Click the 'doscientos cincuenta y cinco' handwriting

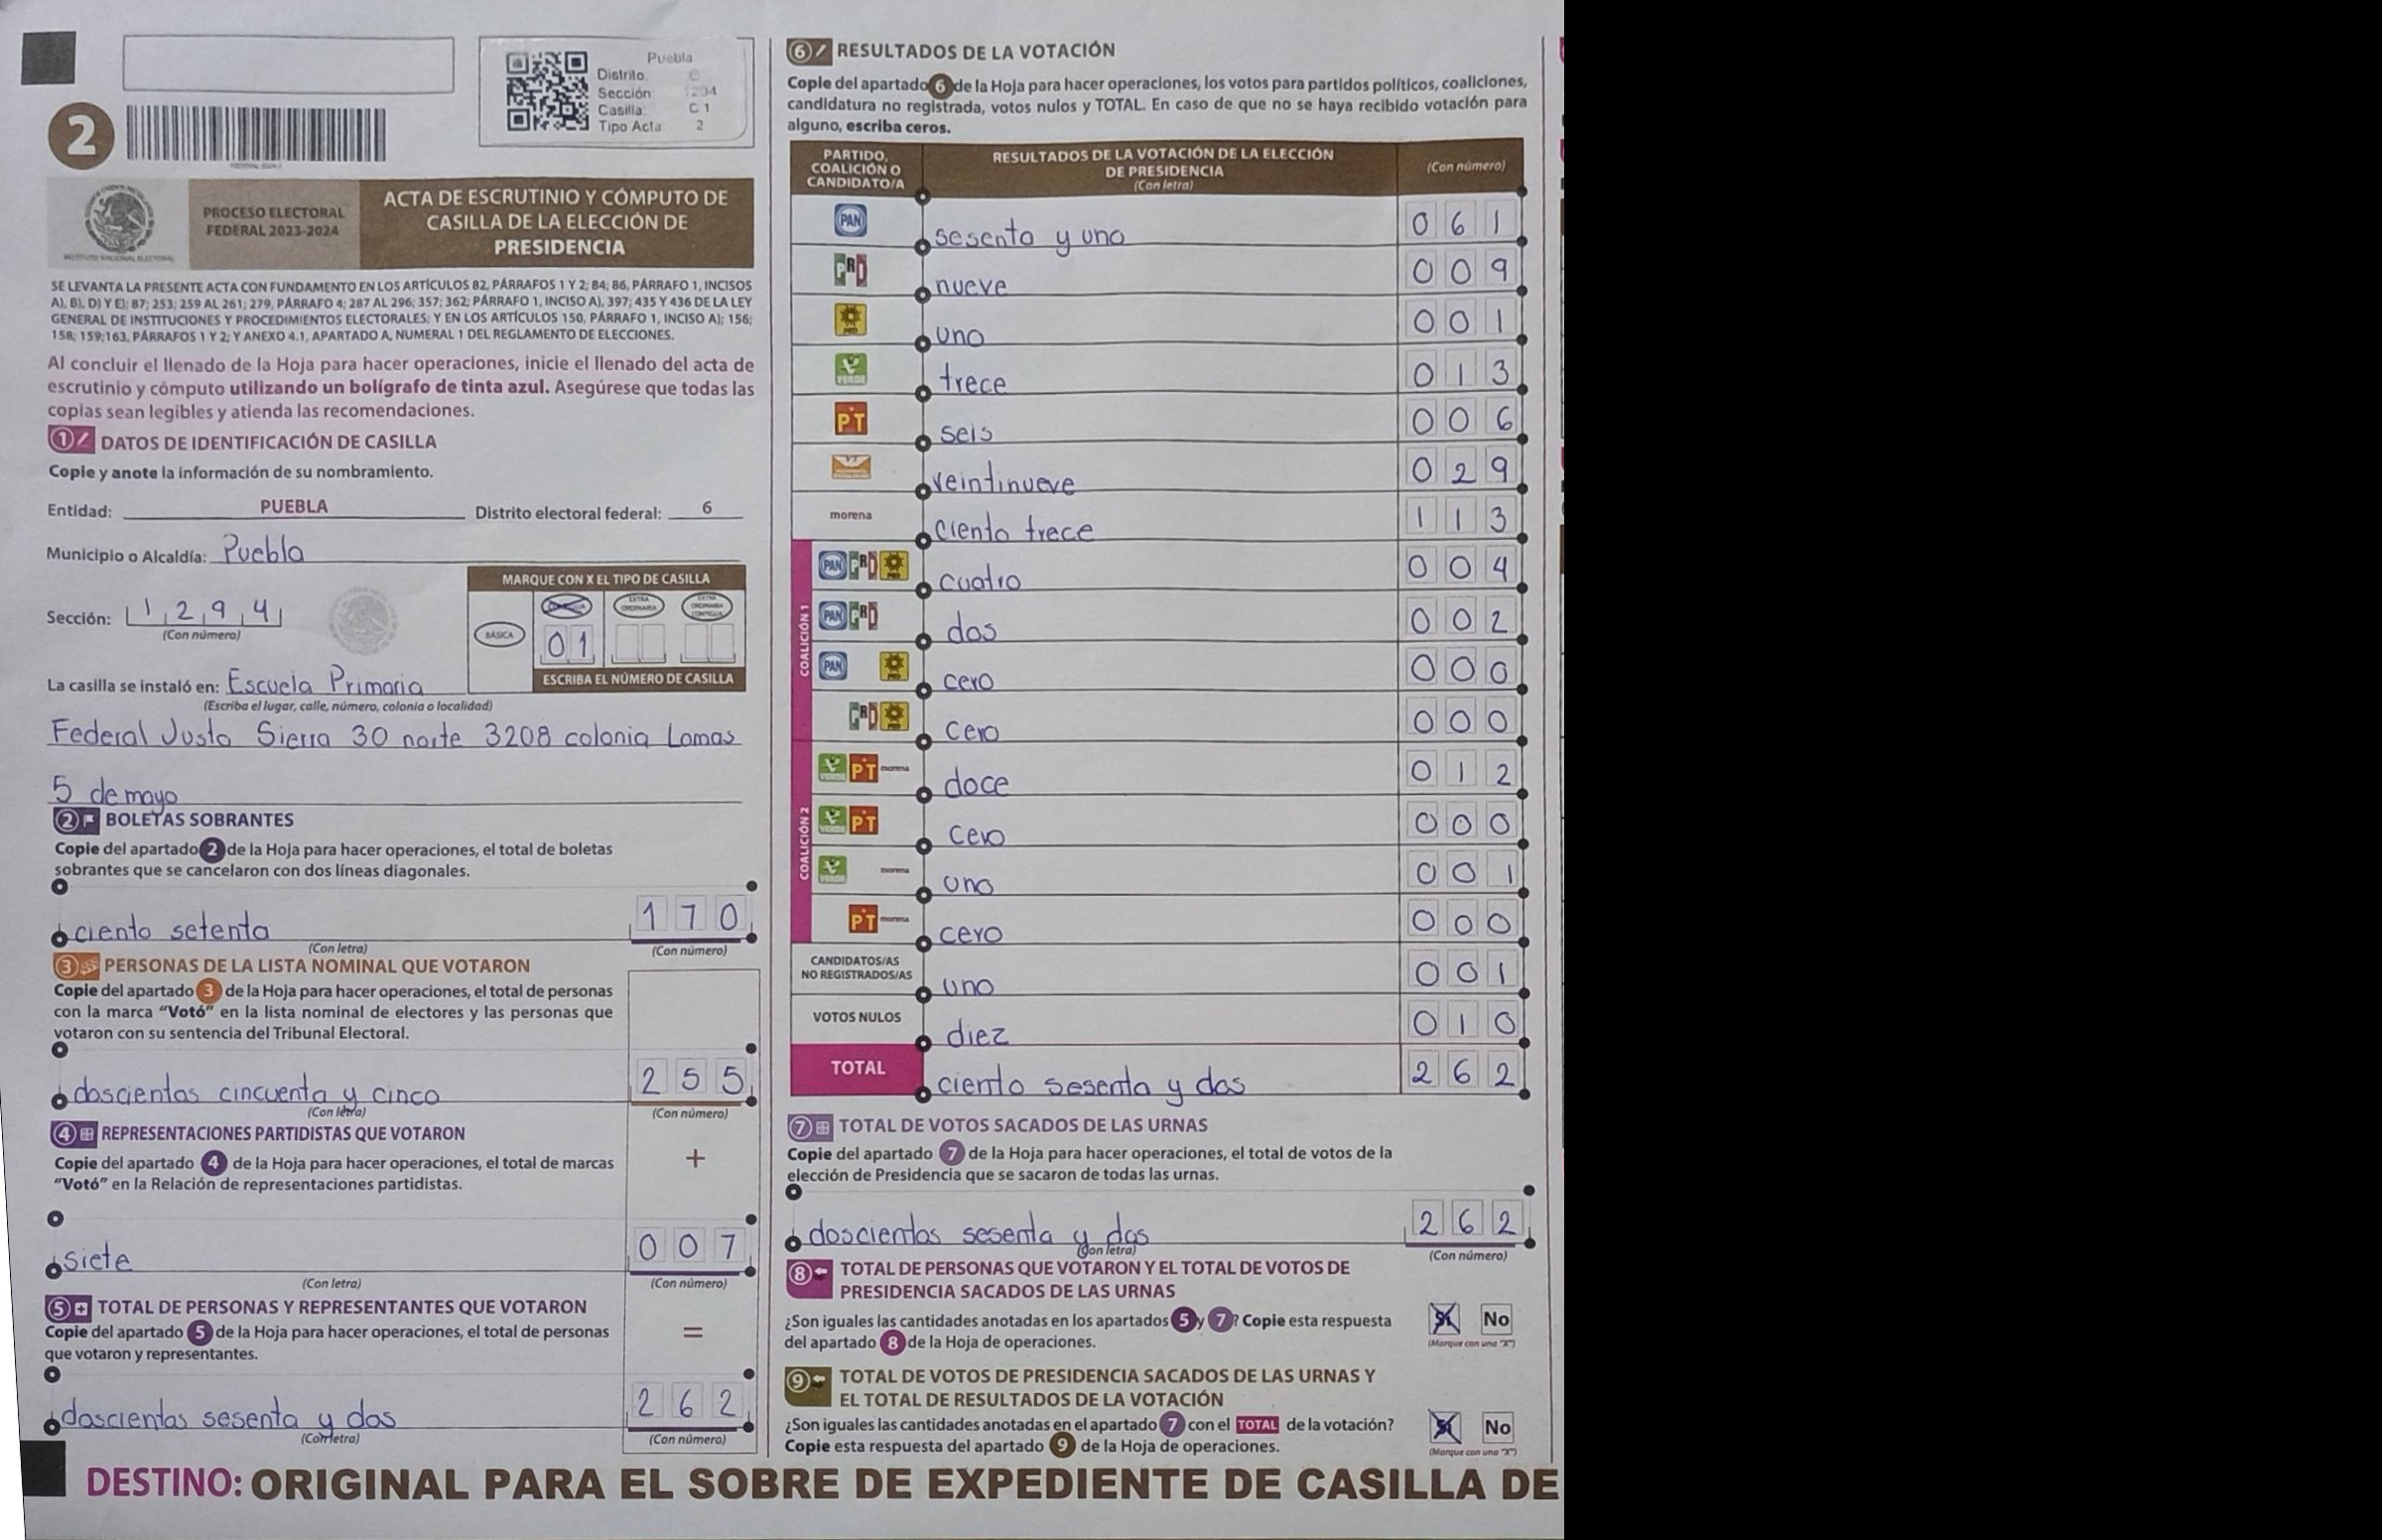258,1093
